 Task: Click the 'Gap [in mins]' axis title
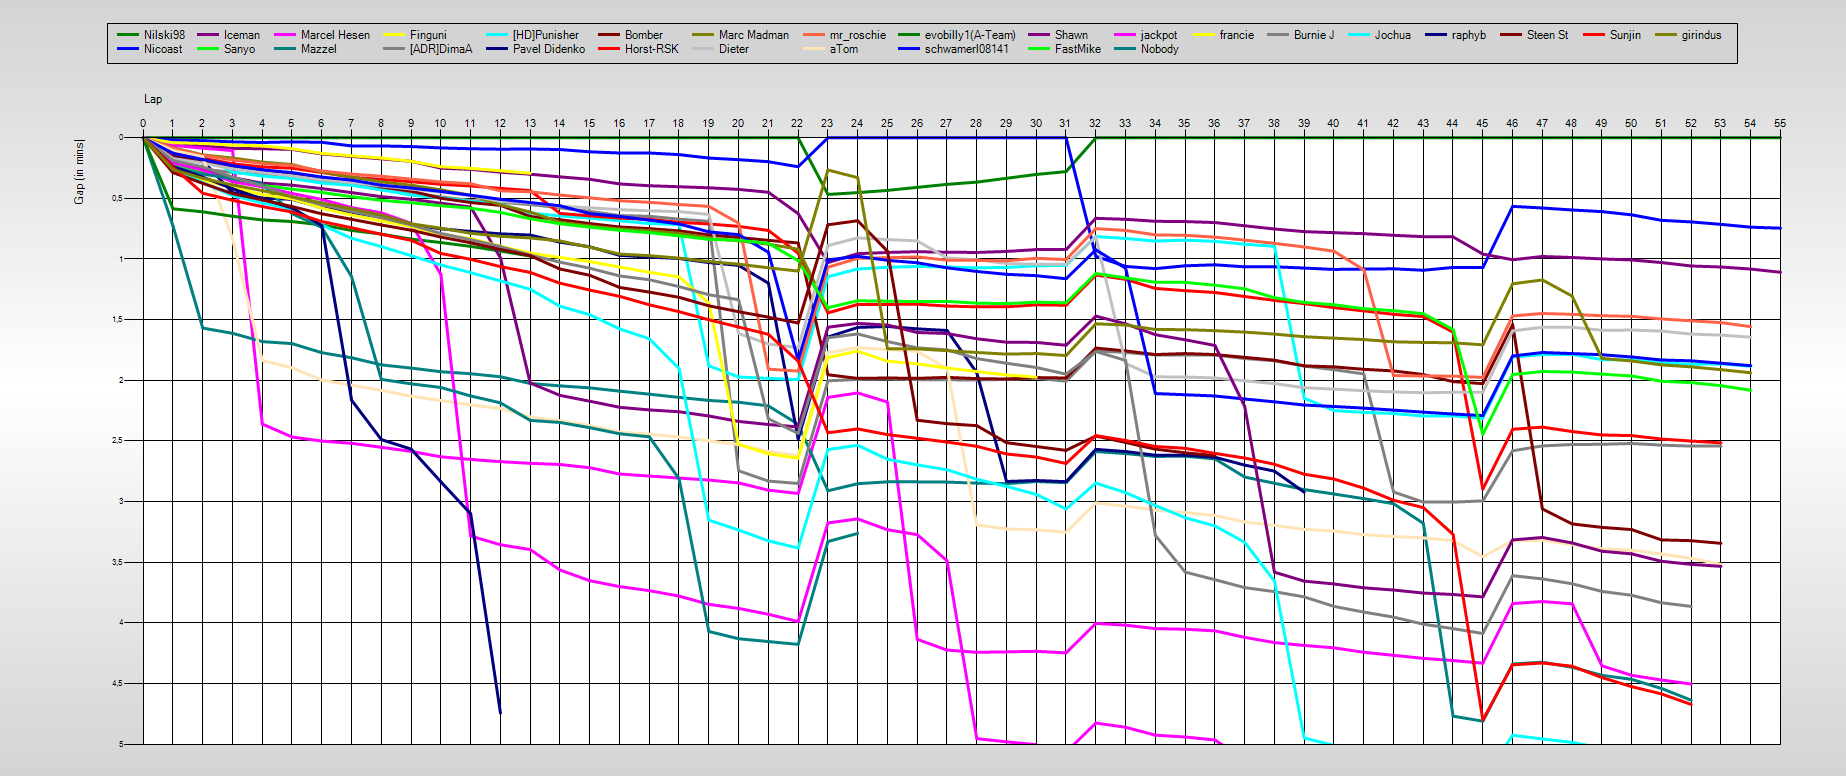79,172
